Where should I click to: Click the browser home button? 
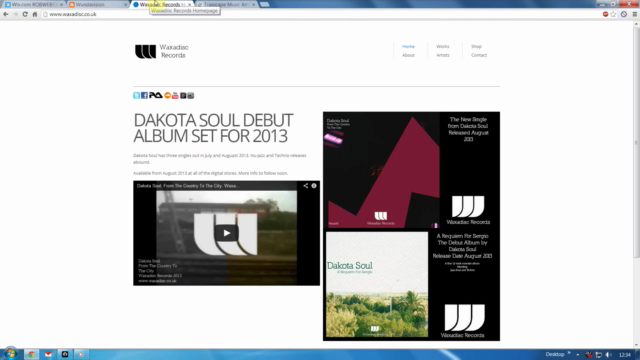click(35, 14)
